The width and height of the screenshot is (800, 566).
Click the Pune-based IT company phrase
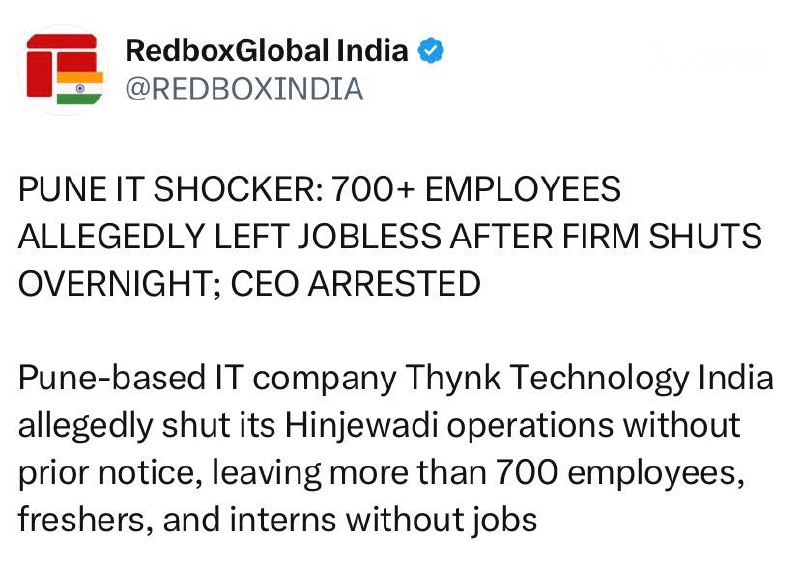click(207, 379)
